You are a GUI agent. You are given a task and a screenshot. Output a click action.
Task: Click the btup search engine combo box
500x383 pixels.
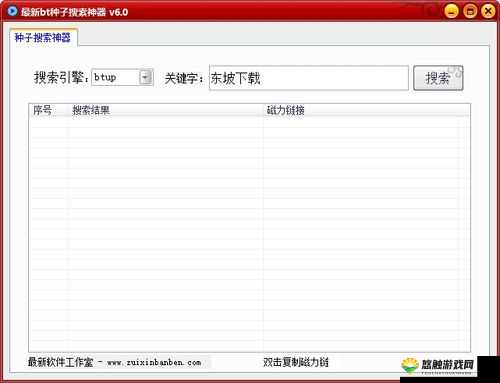click(x=122, y=77)
